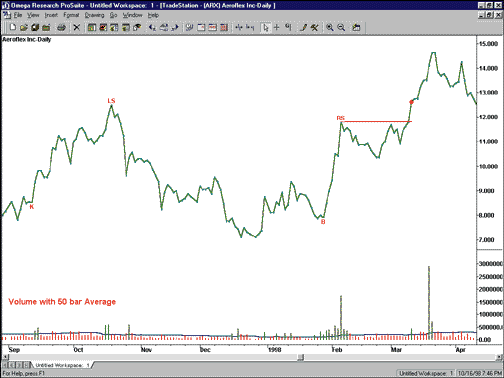Click the pen drawing tool icon
Image resolution: width=504 pixels, height=378 pixels.
(303, 27)
